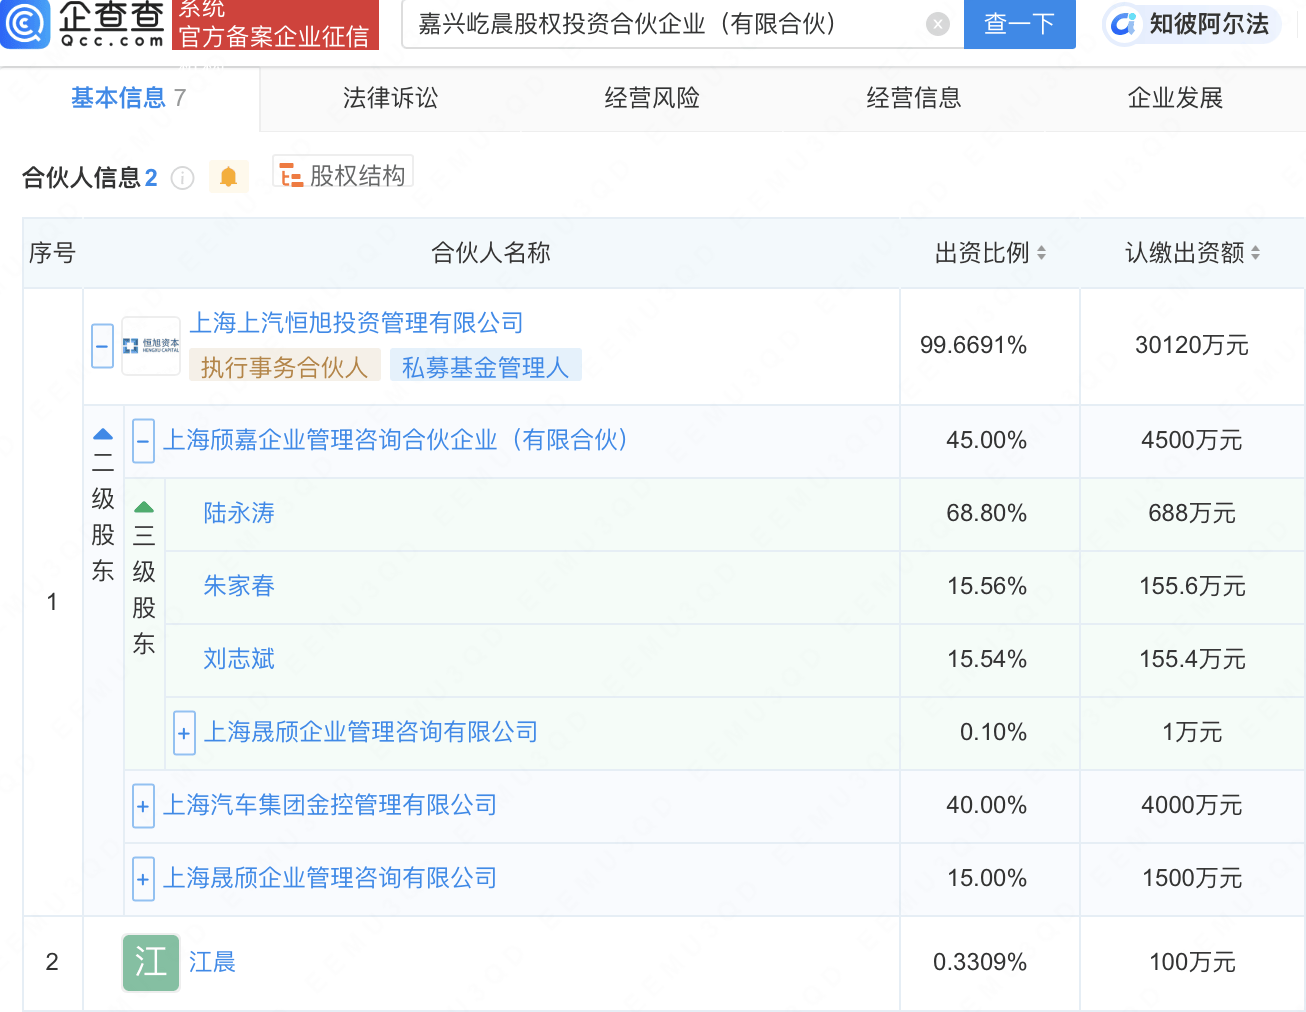Collapse the 三级股东 section arrow
Viewport: 1306px width, 1012px height.
click(144, 507)
